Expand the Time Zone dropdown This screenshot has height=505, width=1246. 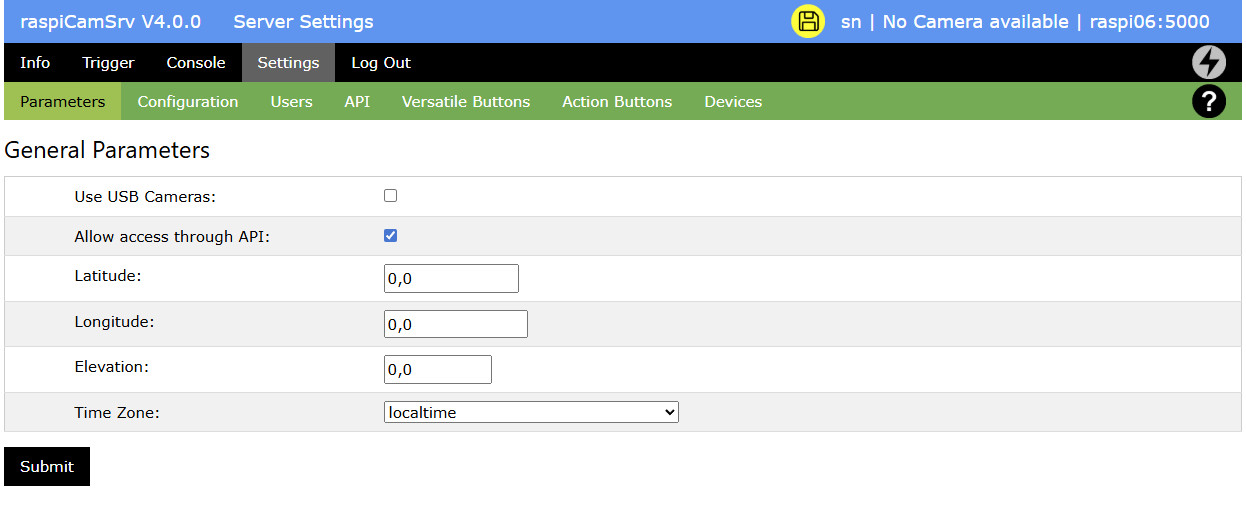pos(531,412)
